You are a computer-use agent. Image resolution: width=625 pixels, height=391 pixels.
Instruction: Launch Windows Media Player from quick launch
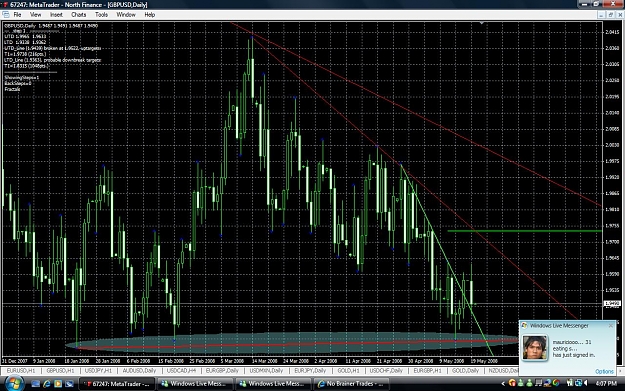(58, 384)
